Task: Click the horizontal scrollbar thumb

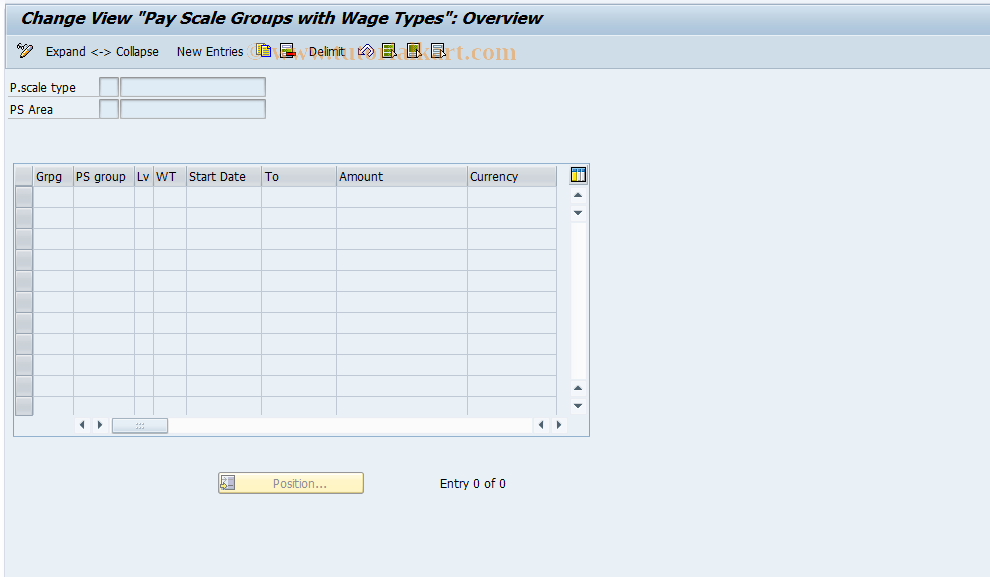Action: click(x=140, y=425)
